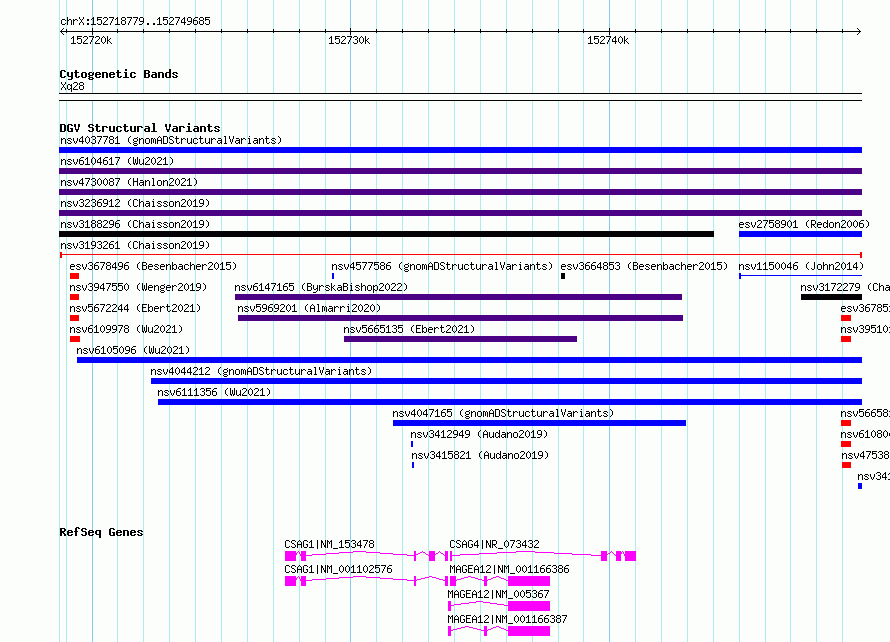Image resolution: width=890 pixels, height=642 pixels.
Task: Open the nsv4730087 (Hanlon2021) label
Action: tap(129, 182)
